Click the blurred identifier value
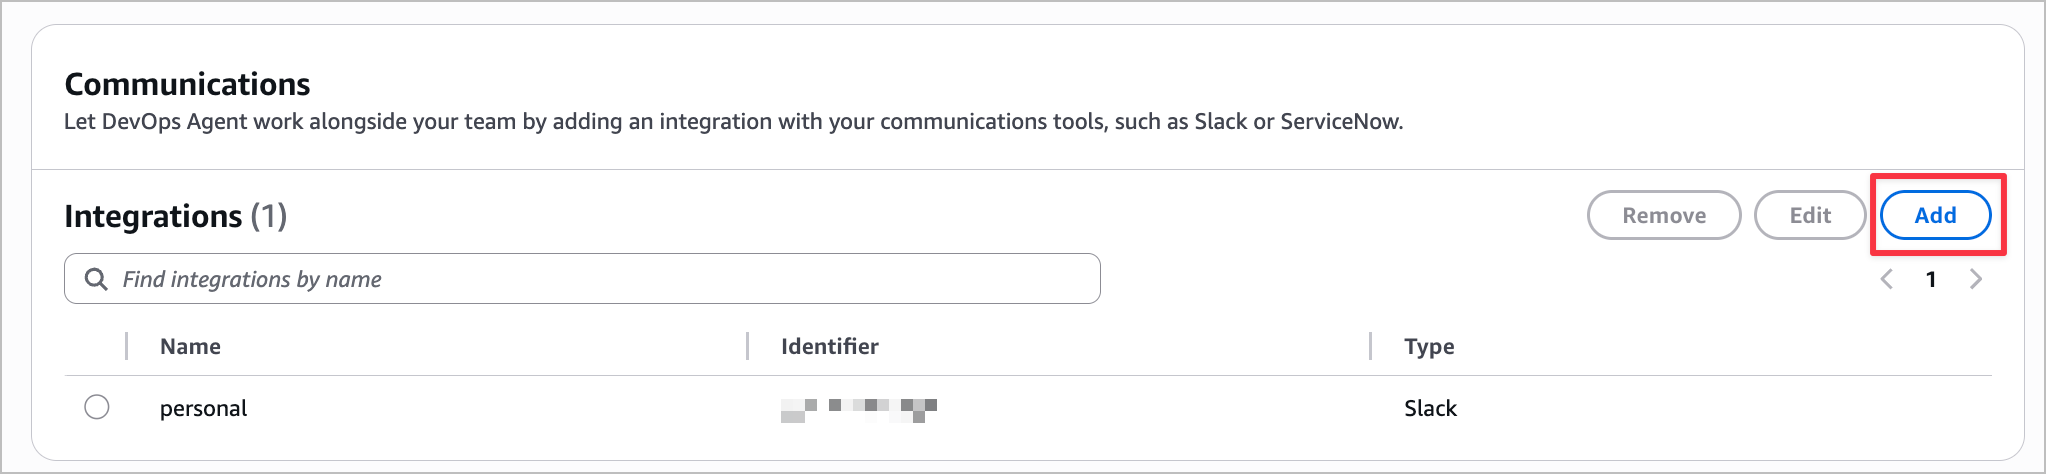Image resolution: width=2046 pixels, height=474 pixels. coord(858,409)
